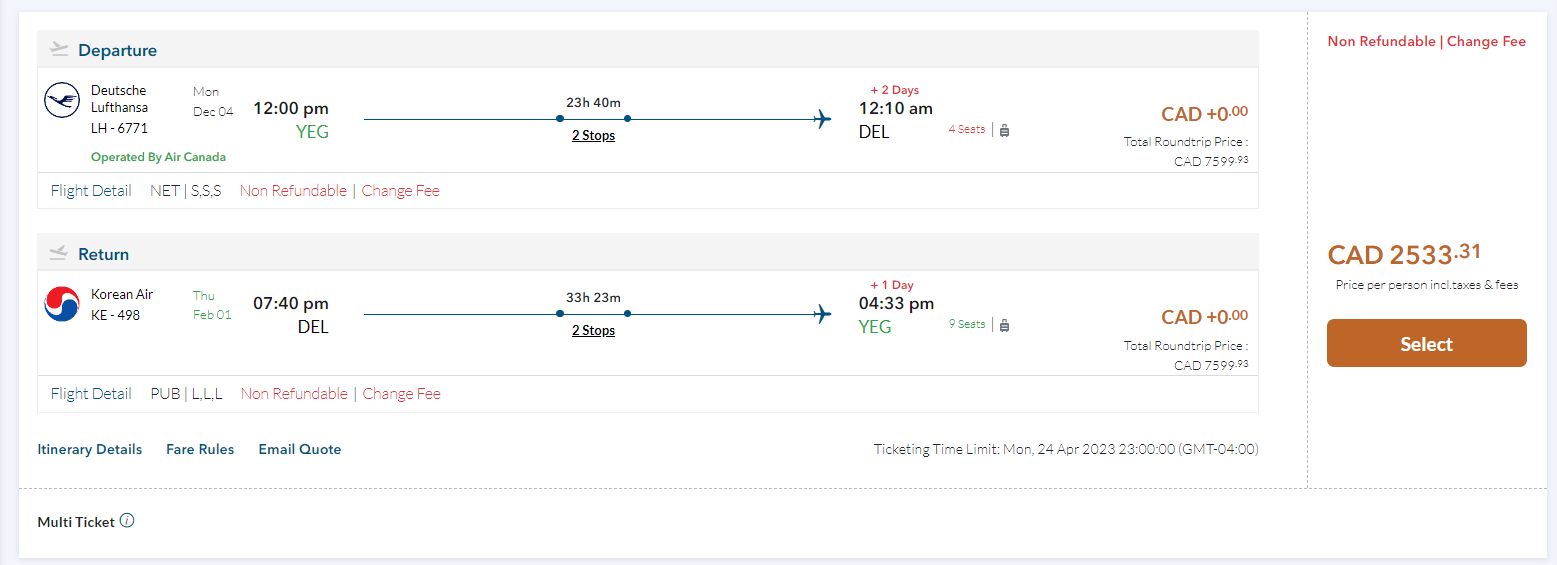This screenshot has width=1557, height=565.
Task: Click the Lufthansa airline logo
Action: pos(62,101)
